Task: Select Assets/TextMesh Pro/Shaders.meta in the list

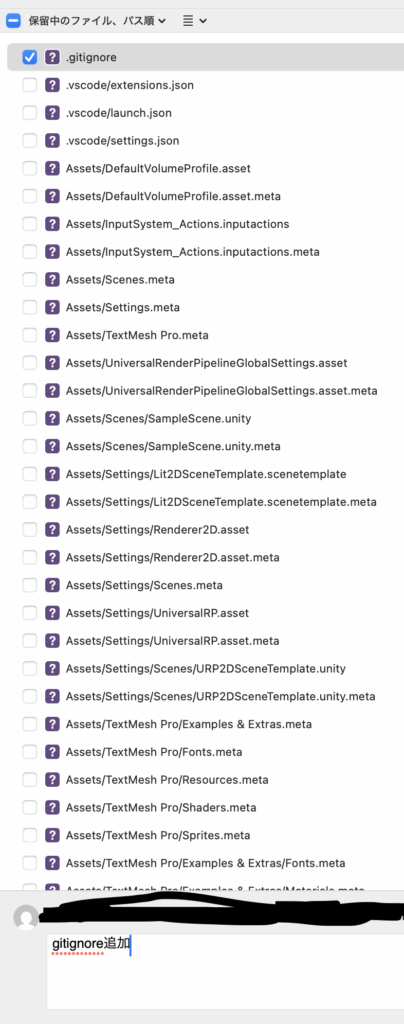Action: pos(206,807)
